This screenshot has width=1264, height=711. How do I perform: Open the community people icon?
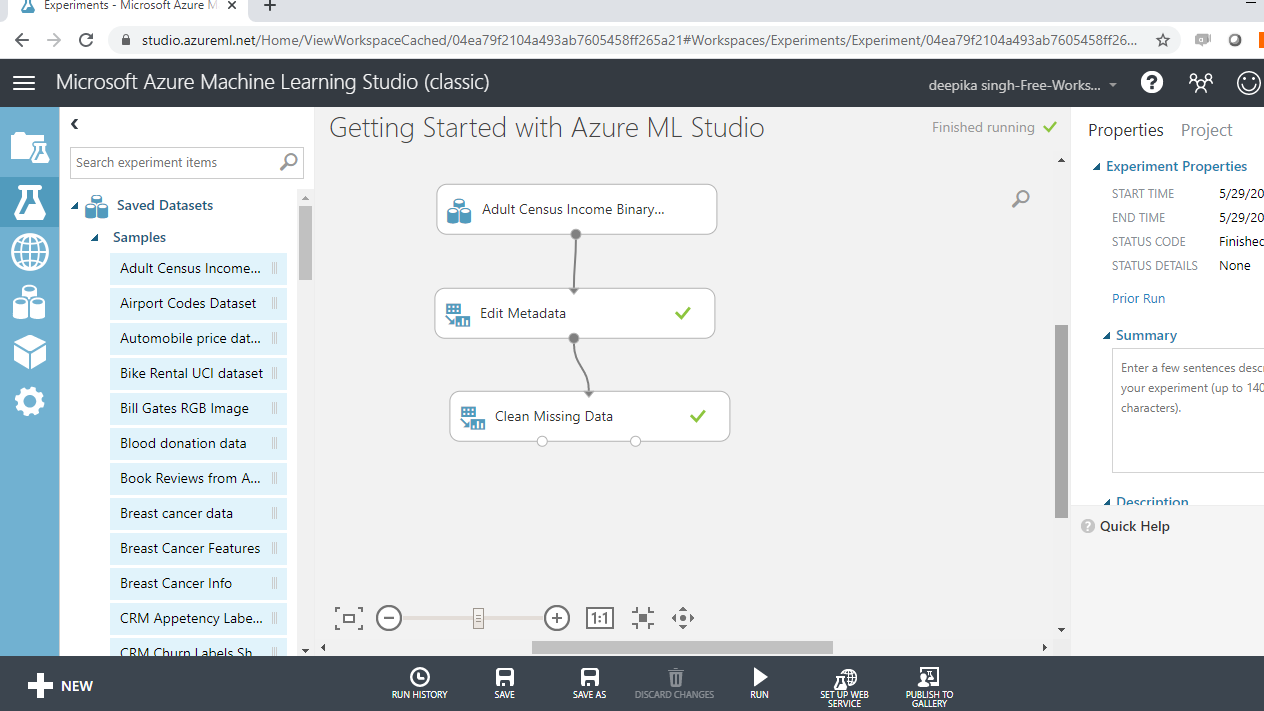[1200, 83]
